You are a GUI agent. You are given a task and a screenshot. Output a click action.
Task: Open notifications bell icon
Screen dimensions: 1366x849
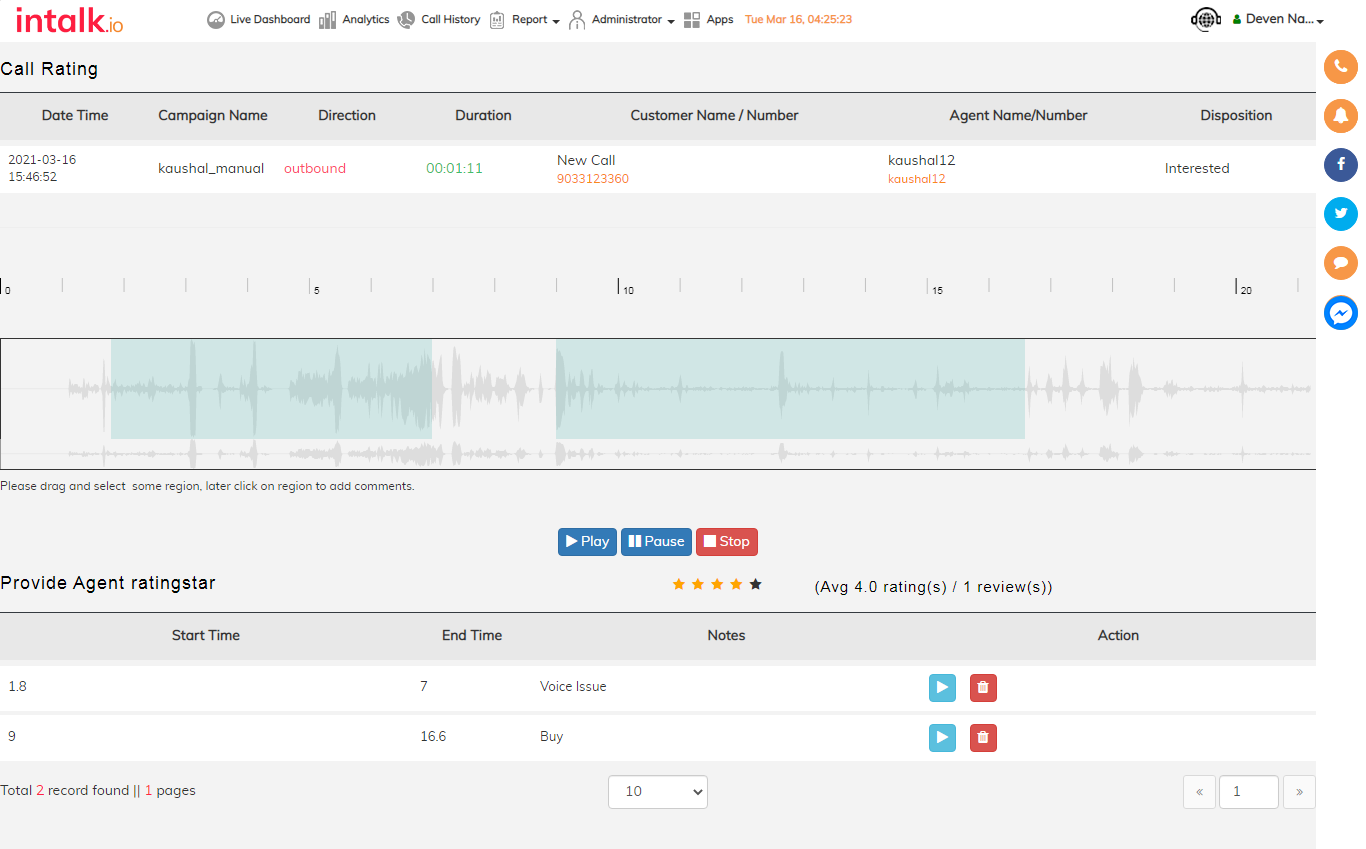pyautogui.click(x=1341, y=116)
